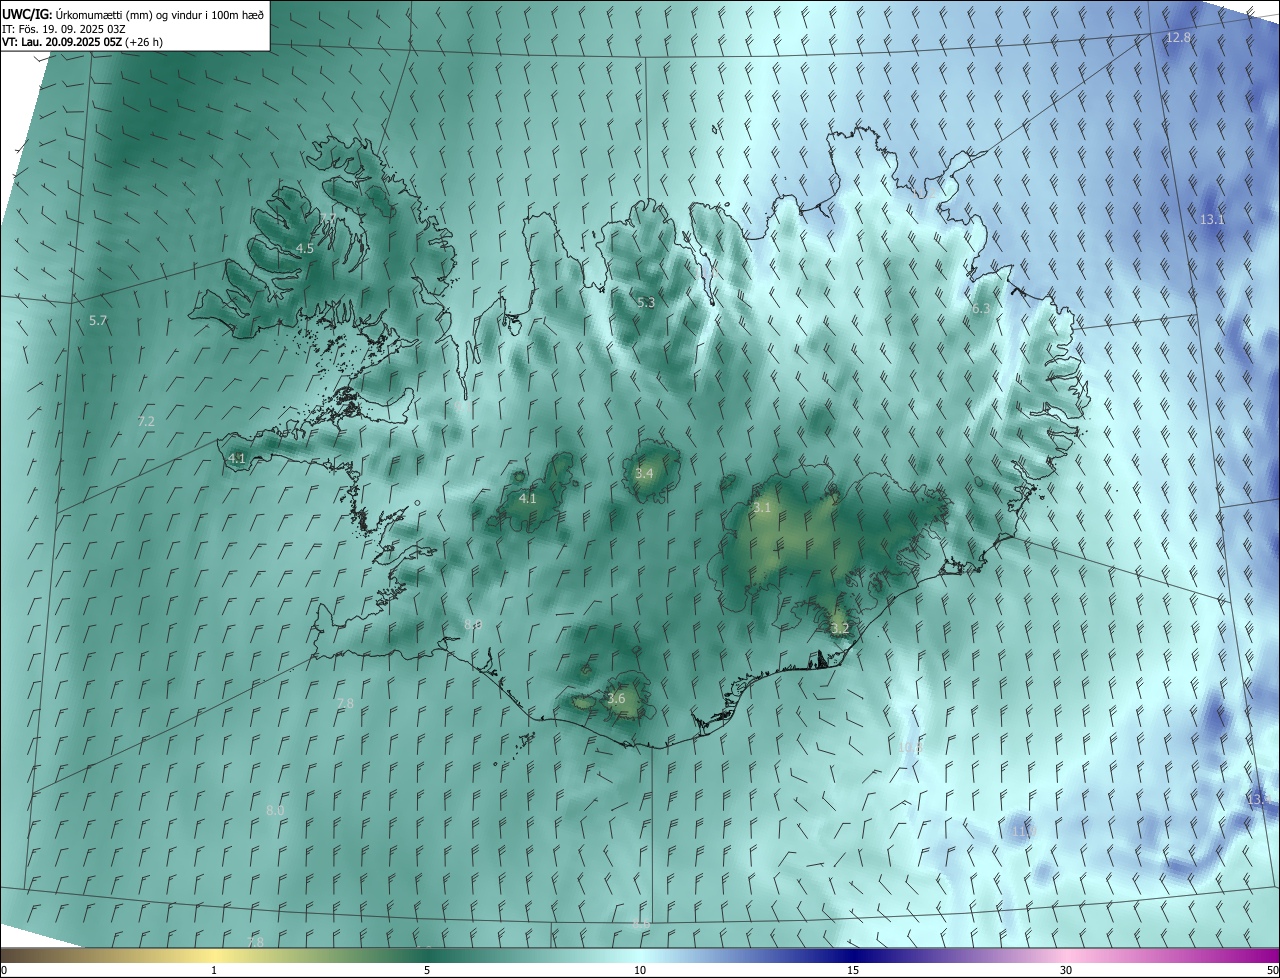Click the '3.4' value on the Hofsjökull glacier
Screen dimensions: 1280x978
(x=644, y=474)
